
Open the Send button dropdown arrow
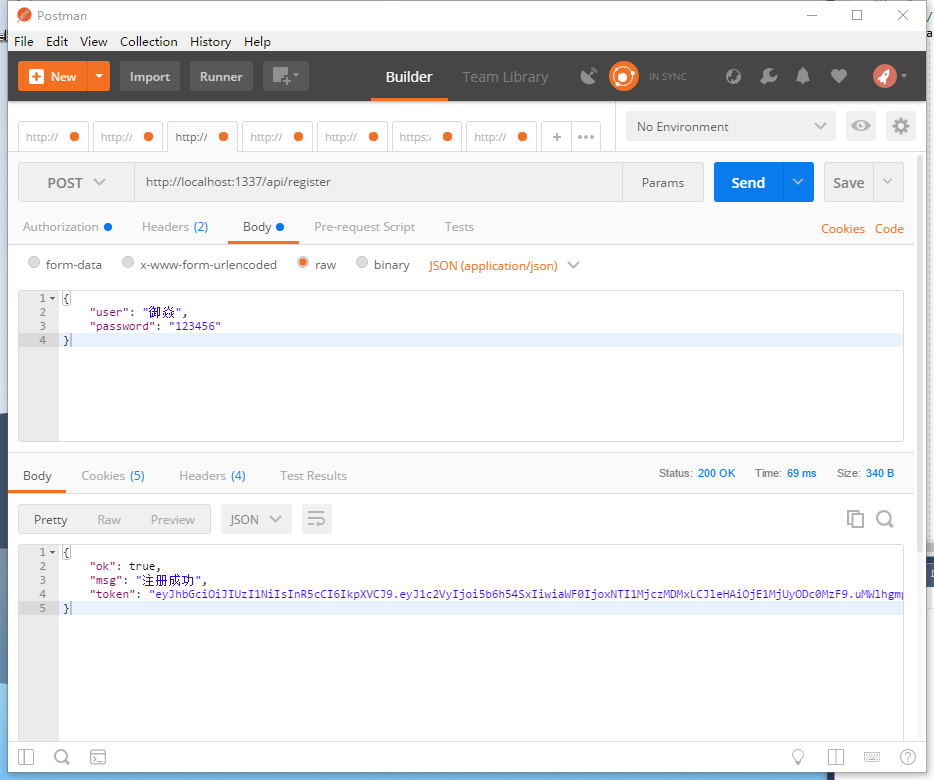click(x=798, y=182)
